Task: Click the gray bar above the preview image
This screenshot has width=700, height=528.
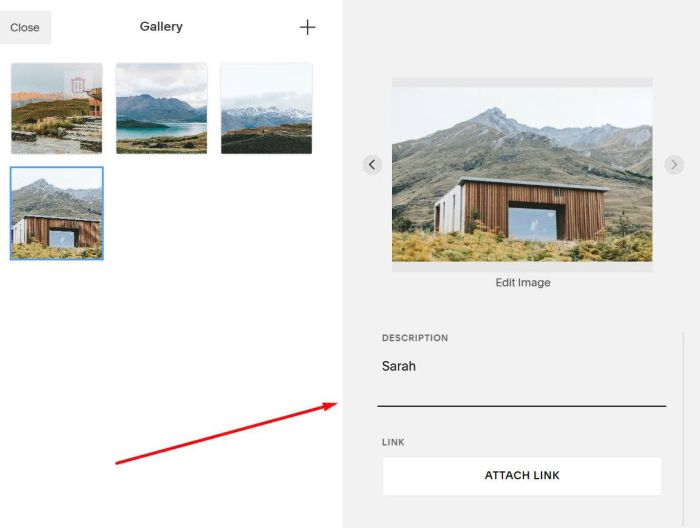Action: 522,82
